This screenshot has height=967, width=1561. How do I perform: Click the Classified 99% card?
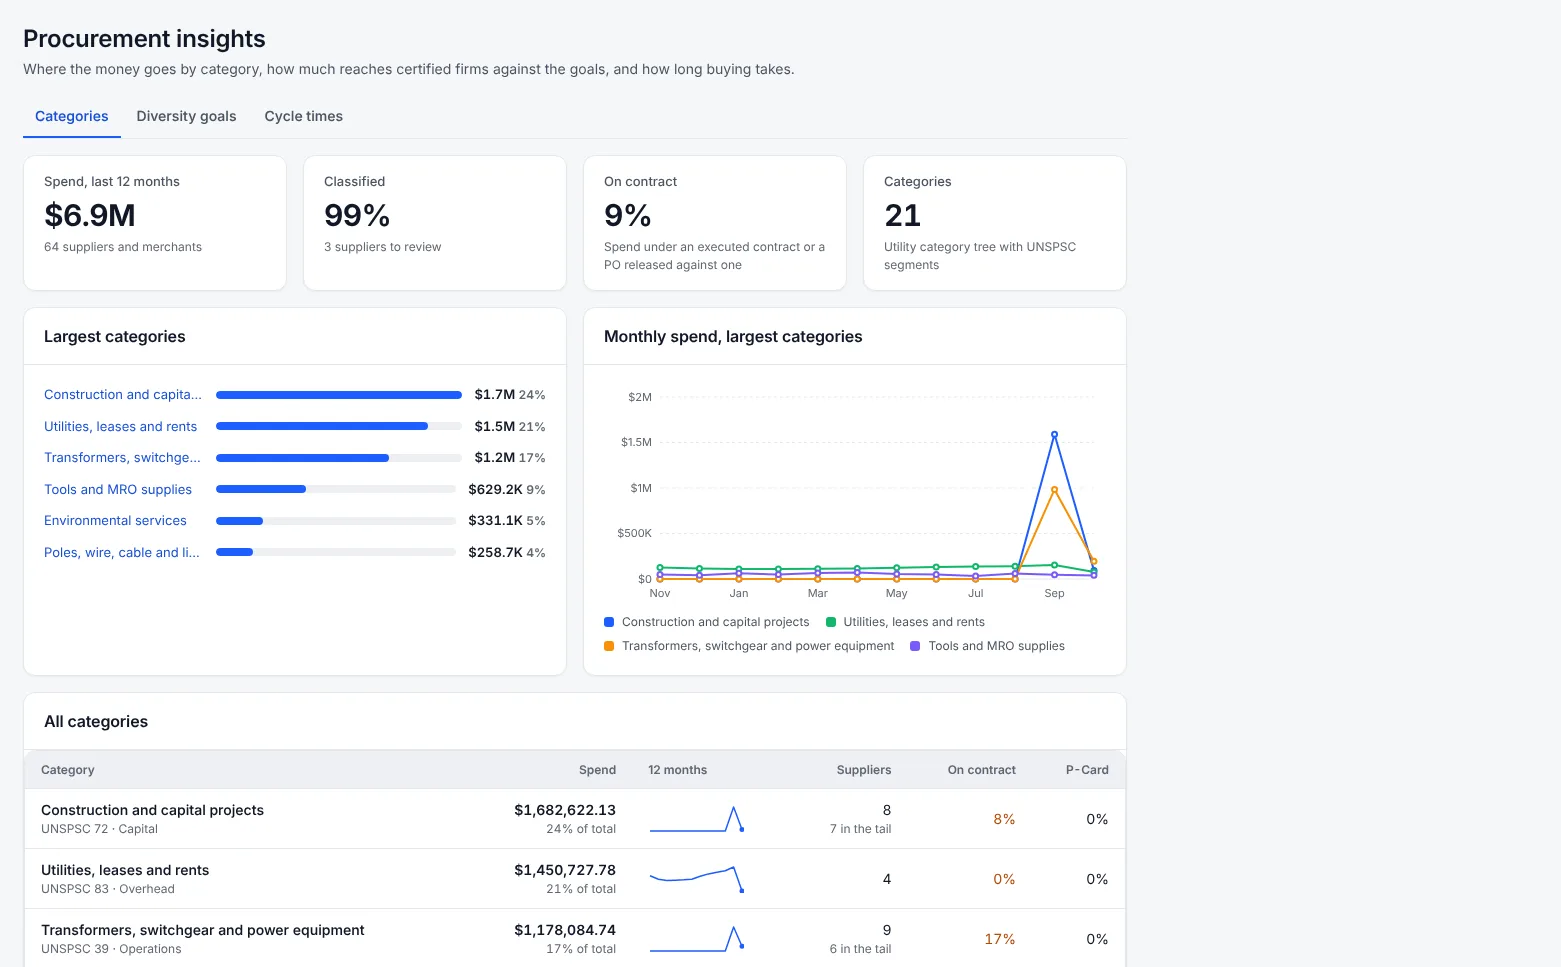pyautogui.click(x=435, y=223)
